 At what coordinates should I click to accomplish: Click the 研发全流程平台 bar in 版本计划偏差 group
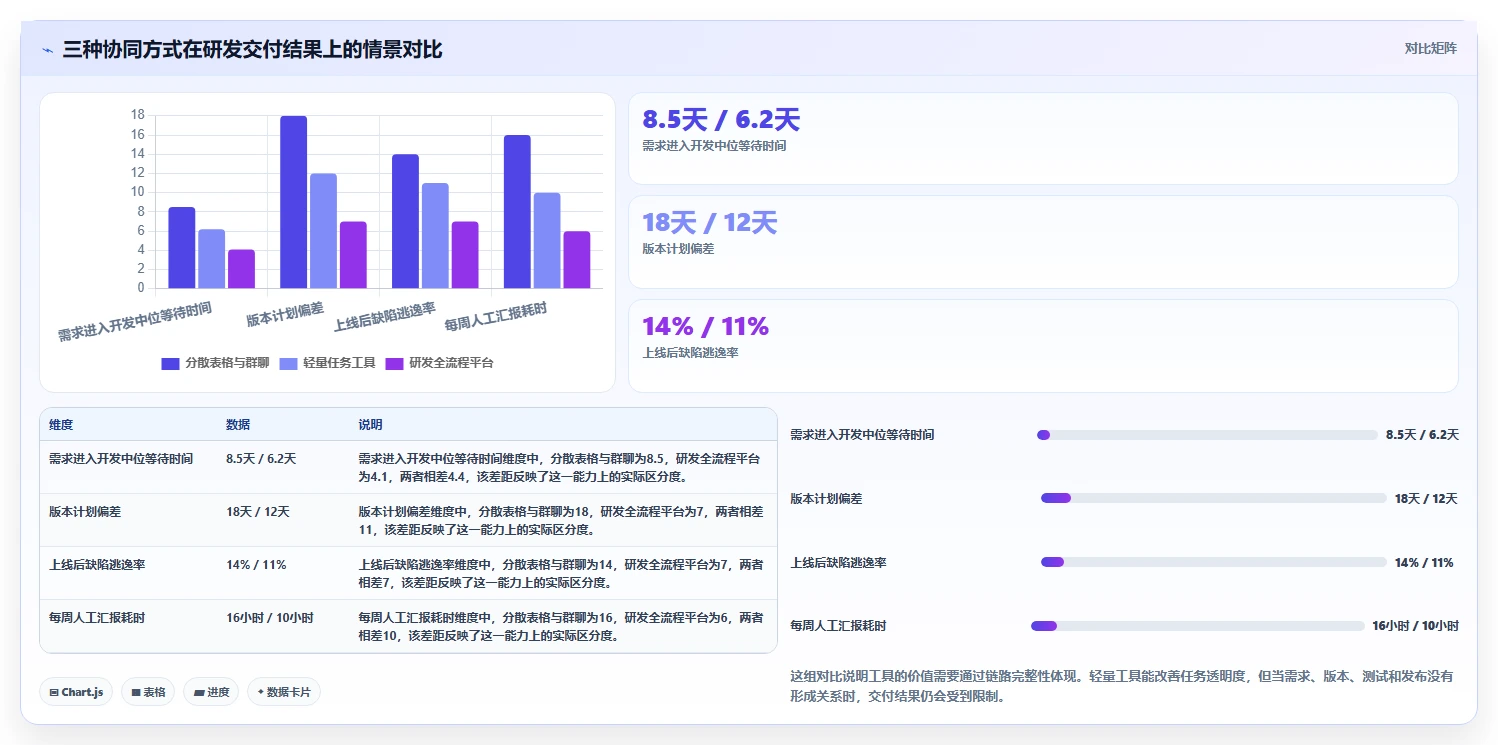click(353, 255)
